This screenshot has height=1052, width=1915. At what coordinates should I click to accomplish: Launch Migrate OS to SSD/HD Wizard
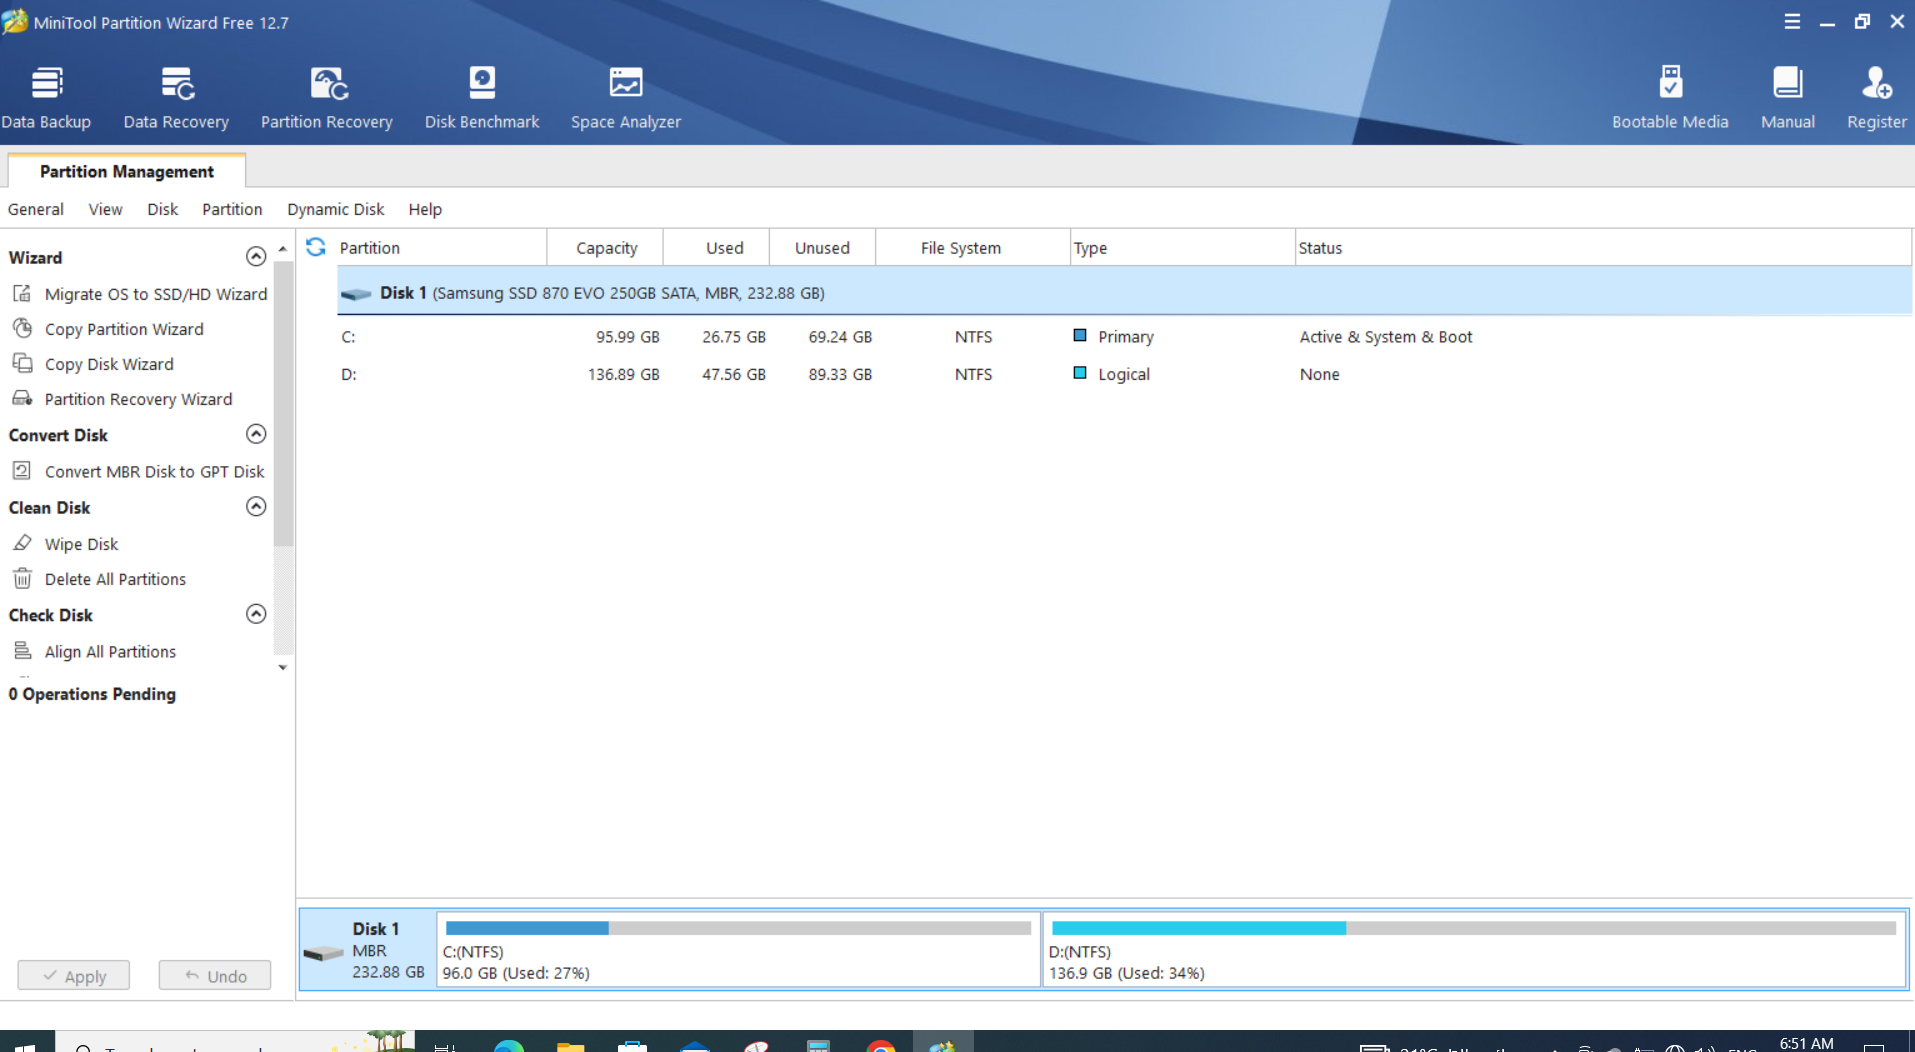(139, 294)
